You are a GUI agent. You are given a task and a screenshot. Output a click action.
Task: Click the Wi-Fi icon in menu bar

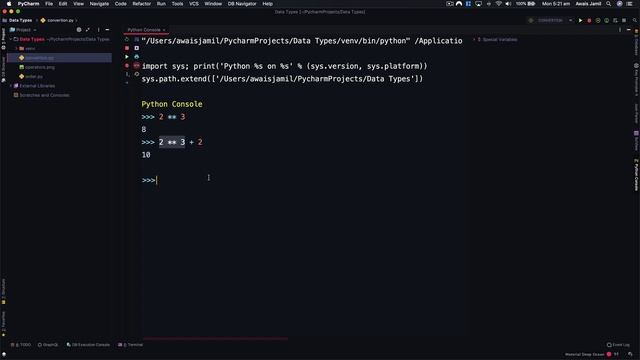(498, 4)
